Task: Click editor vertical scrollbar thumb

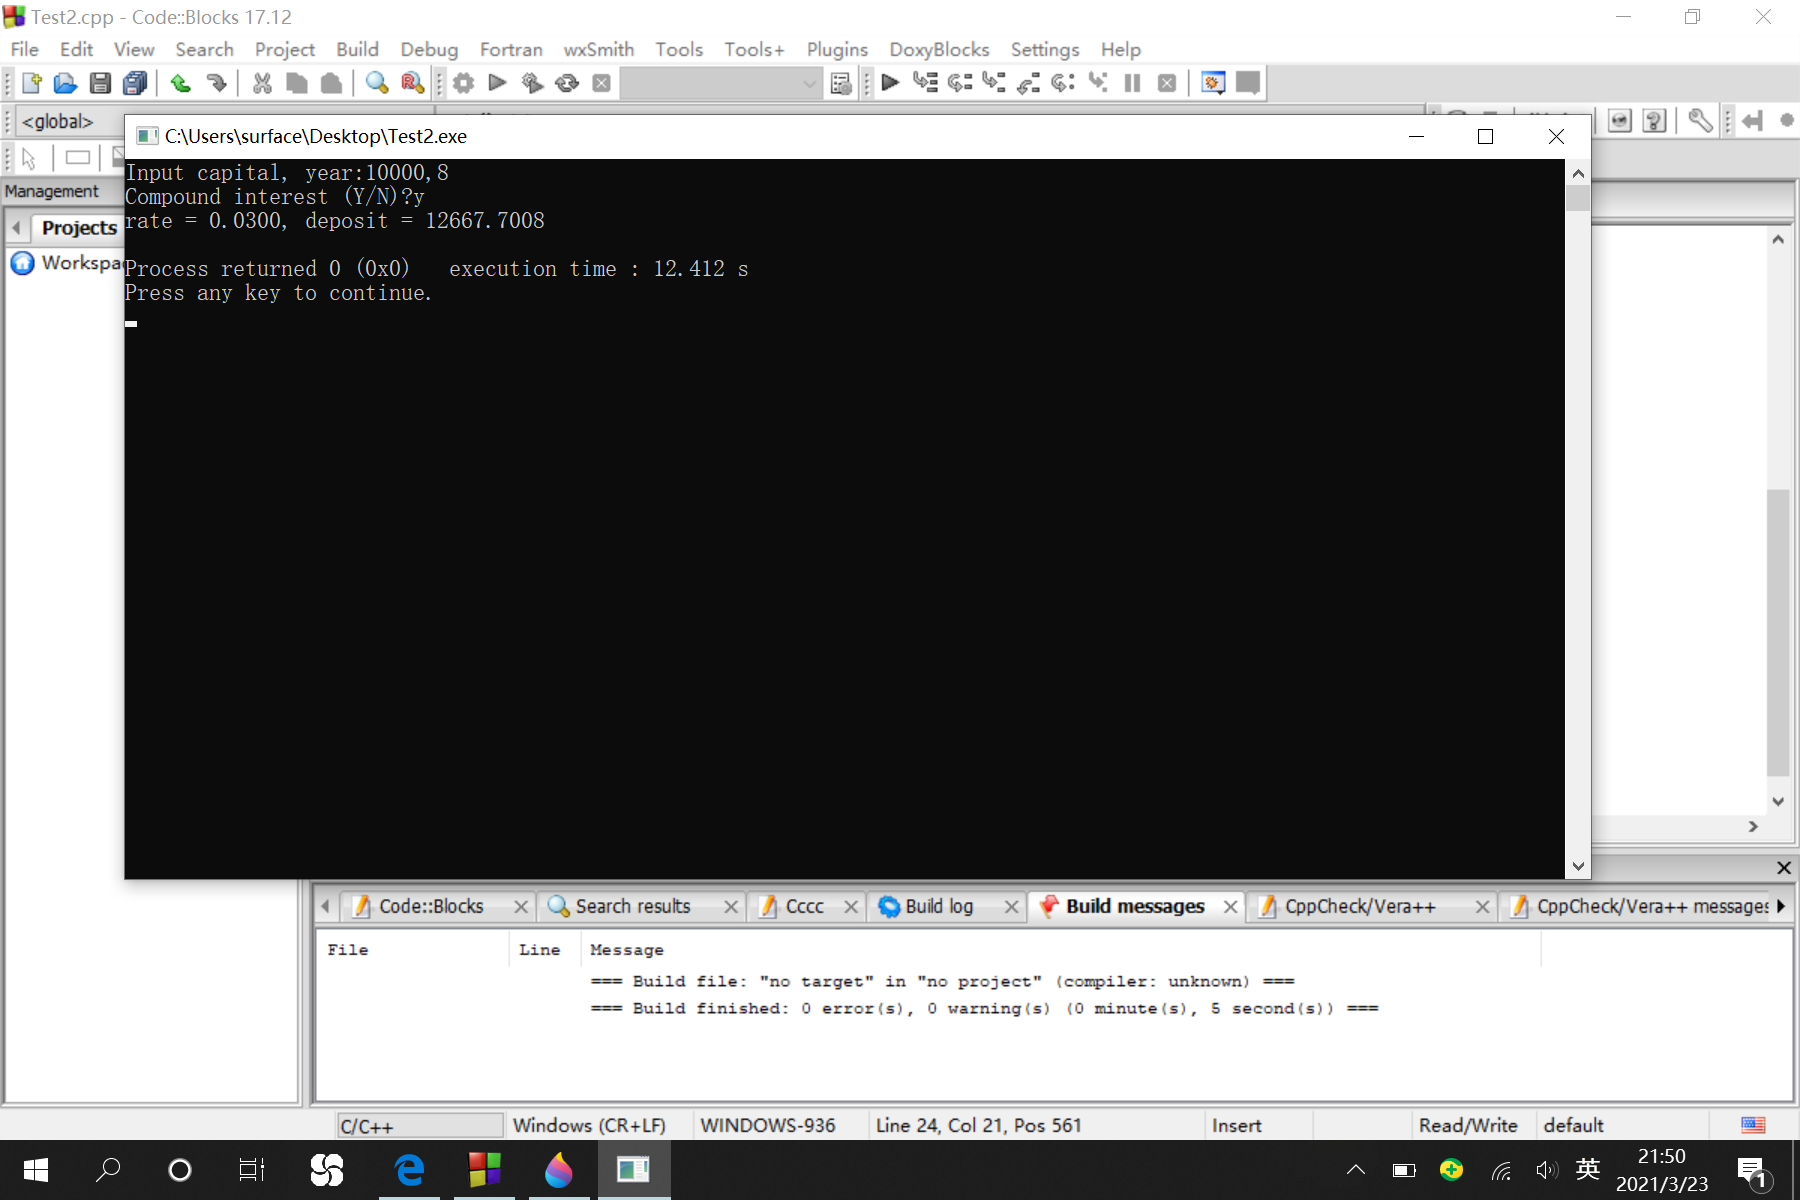Action: click(1778, 632)
